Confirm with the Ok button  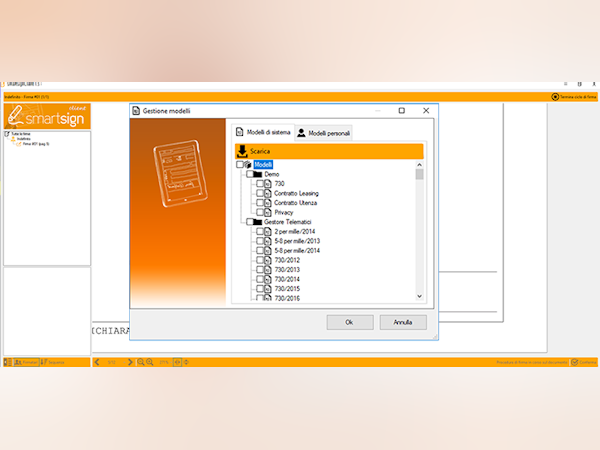point(350,322)
